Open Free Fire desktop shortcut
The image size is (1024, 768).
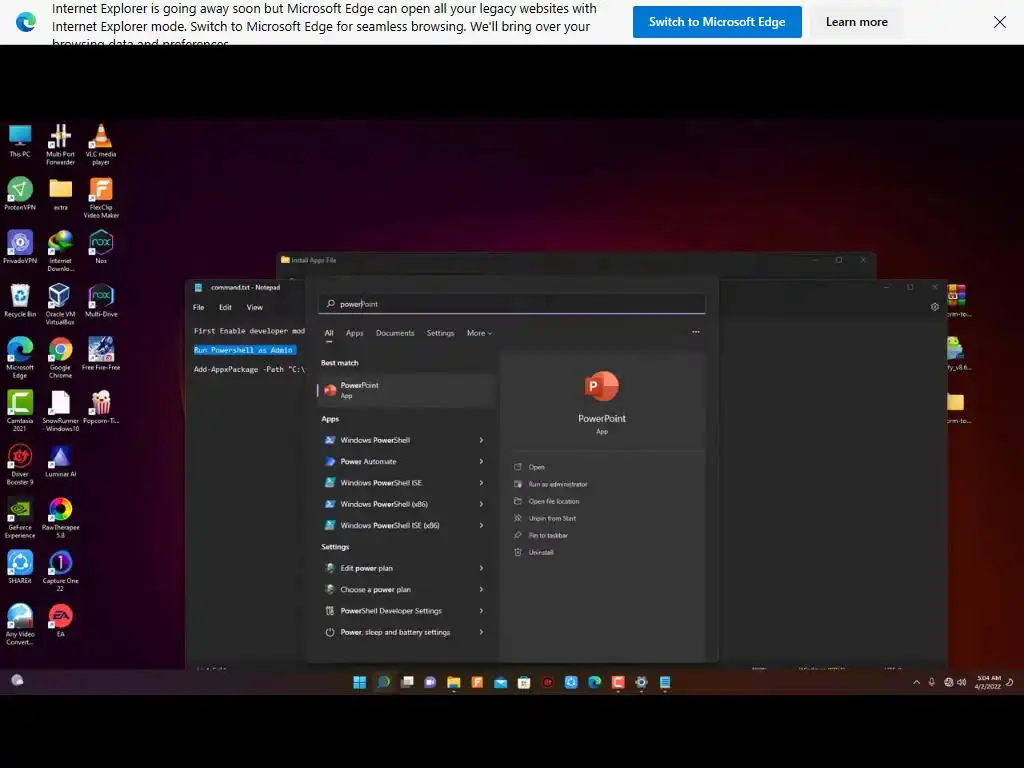point(101,353)
